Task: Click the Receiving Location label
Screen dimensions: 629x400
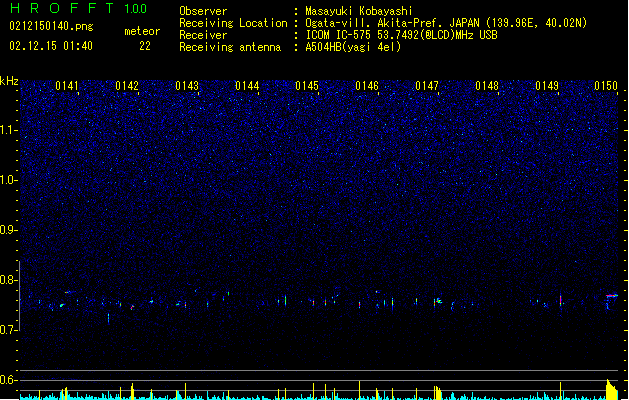Action: (x=233, y=23)
